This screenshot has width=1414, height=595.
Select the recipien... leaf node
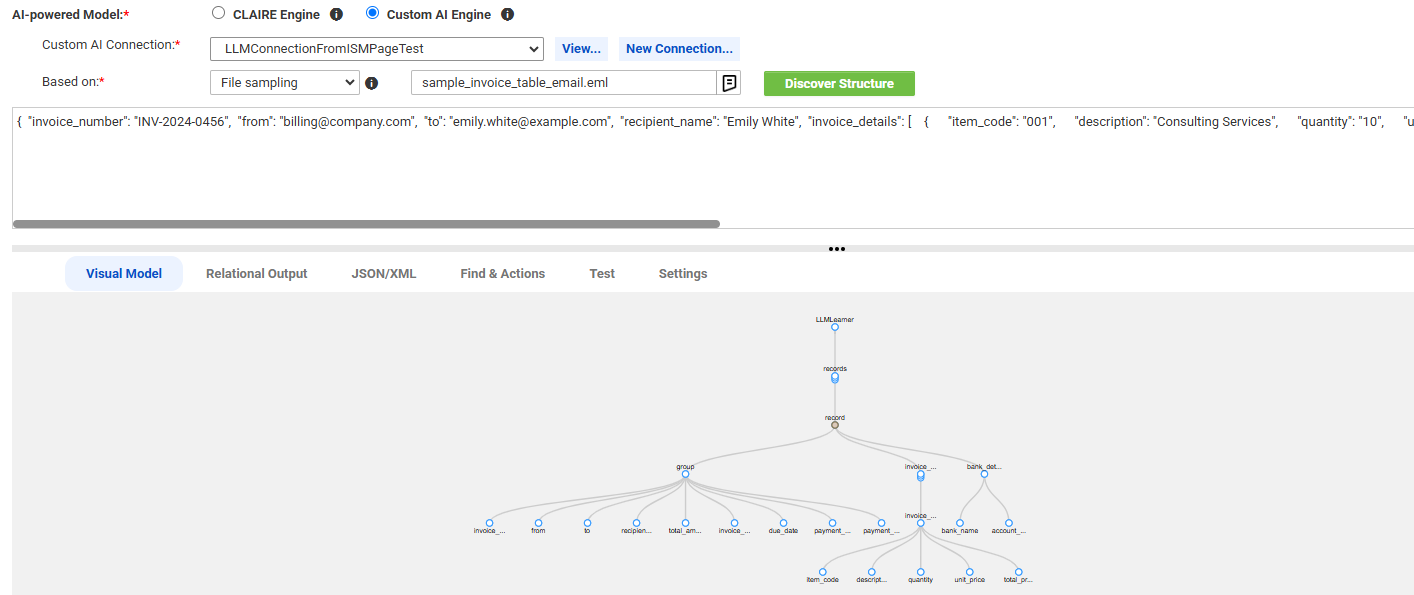636,522
